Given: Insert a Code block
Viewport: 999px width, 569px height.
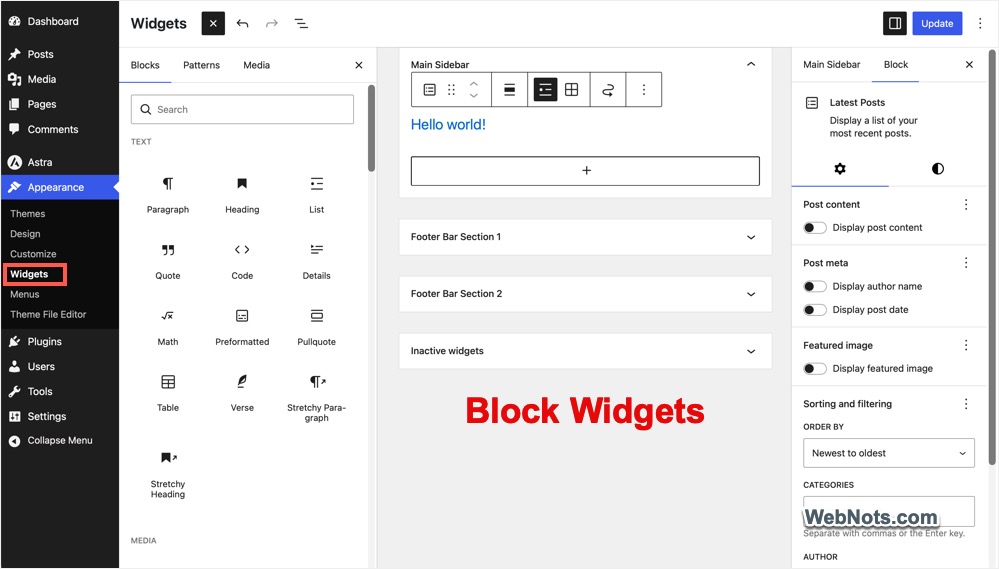Looking at the screenshot, I should pos(242,261).
